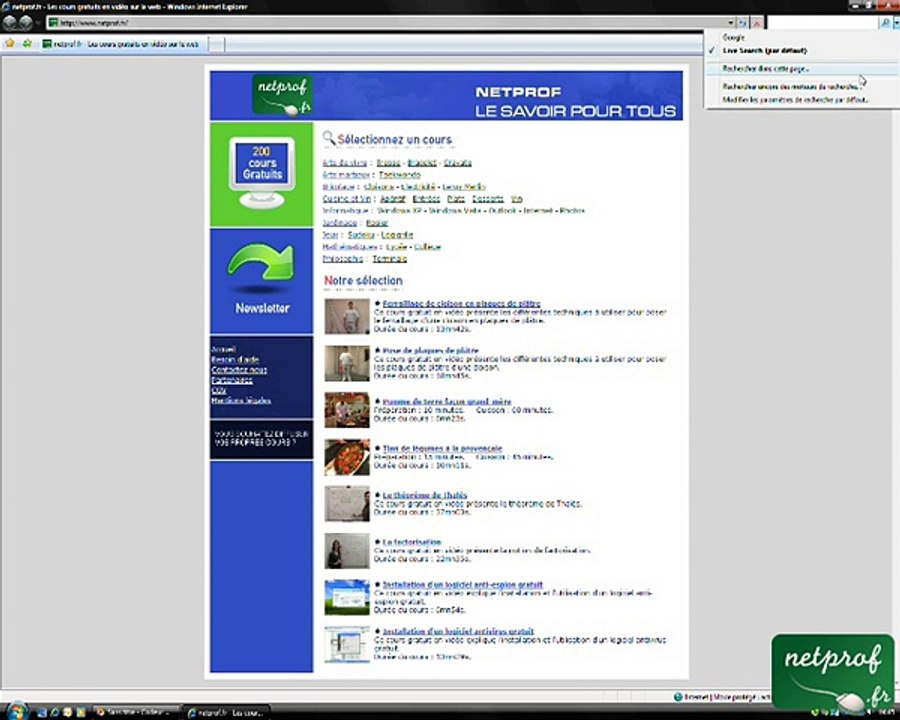Click the Live Search input box
The image size is (900, 720).
824,23
